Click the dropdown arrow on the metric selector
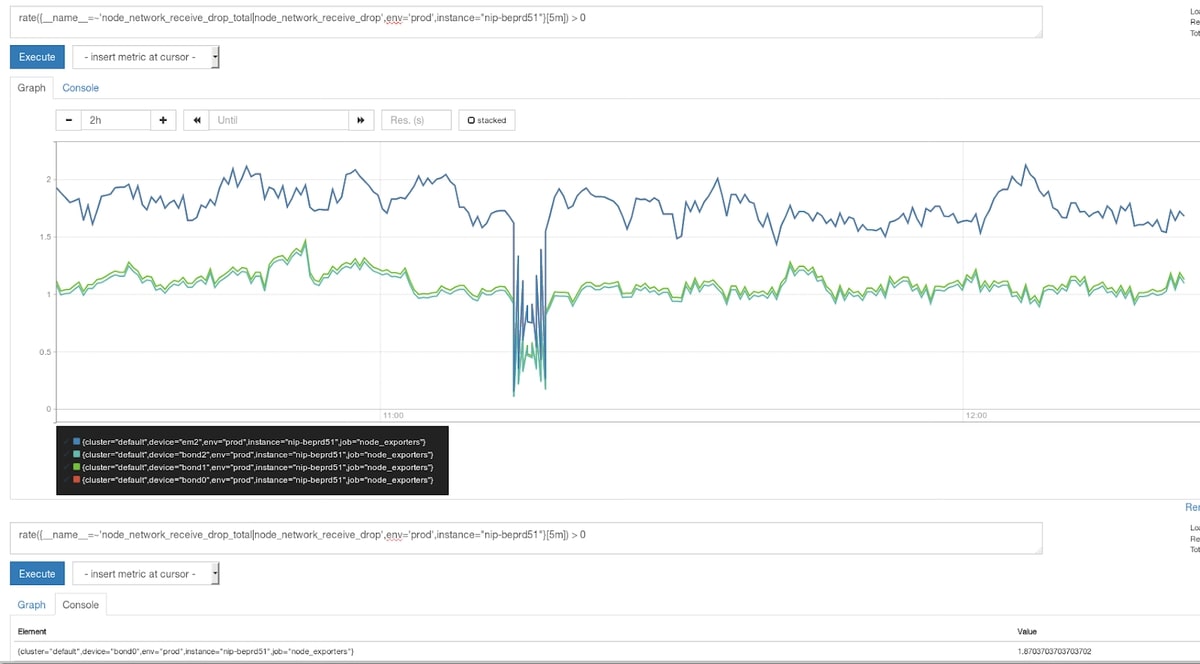 (x=214, y=57)
